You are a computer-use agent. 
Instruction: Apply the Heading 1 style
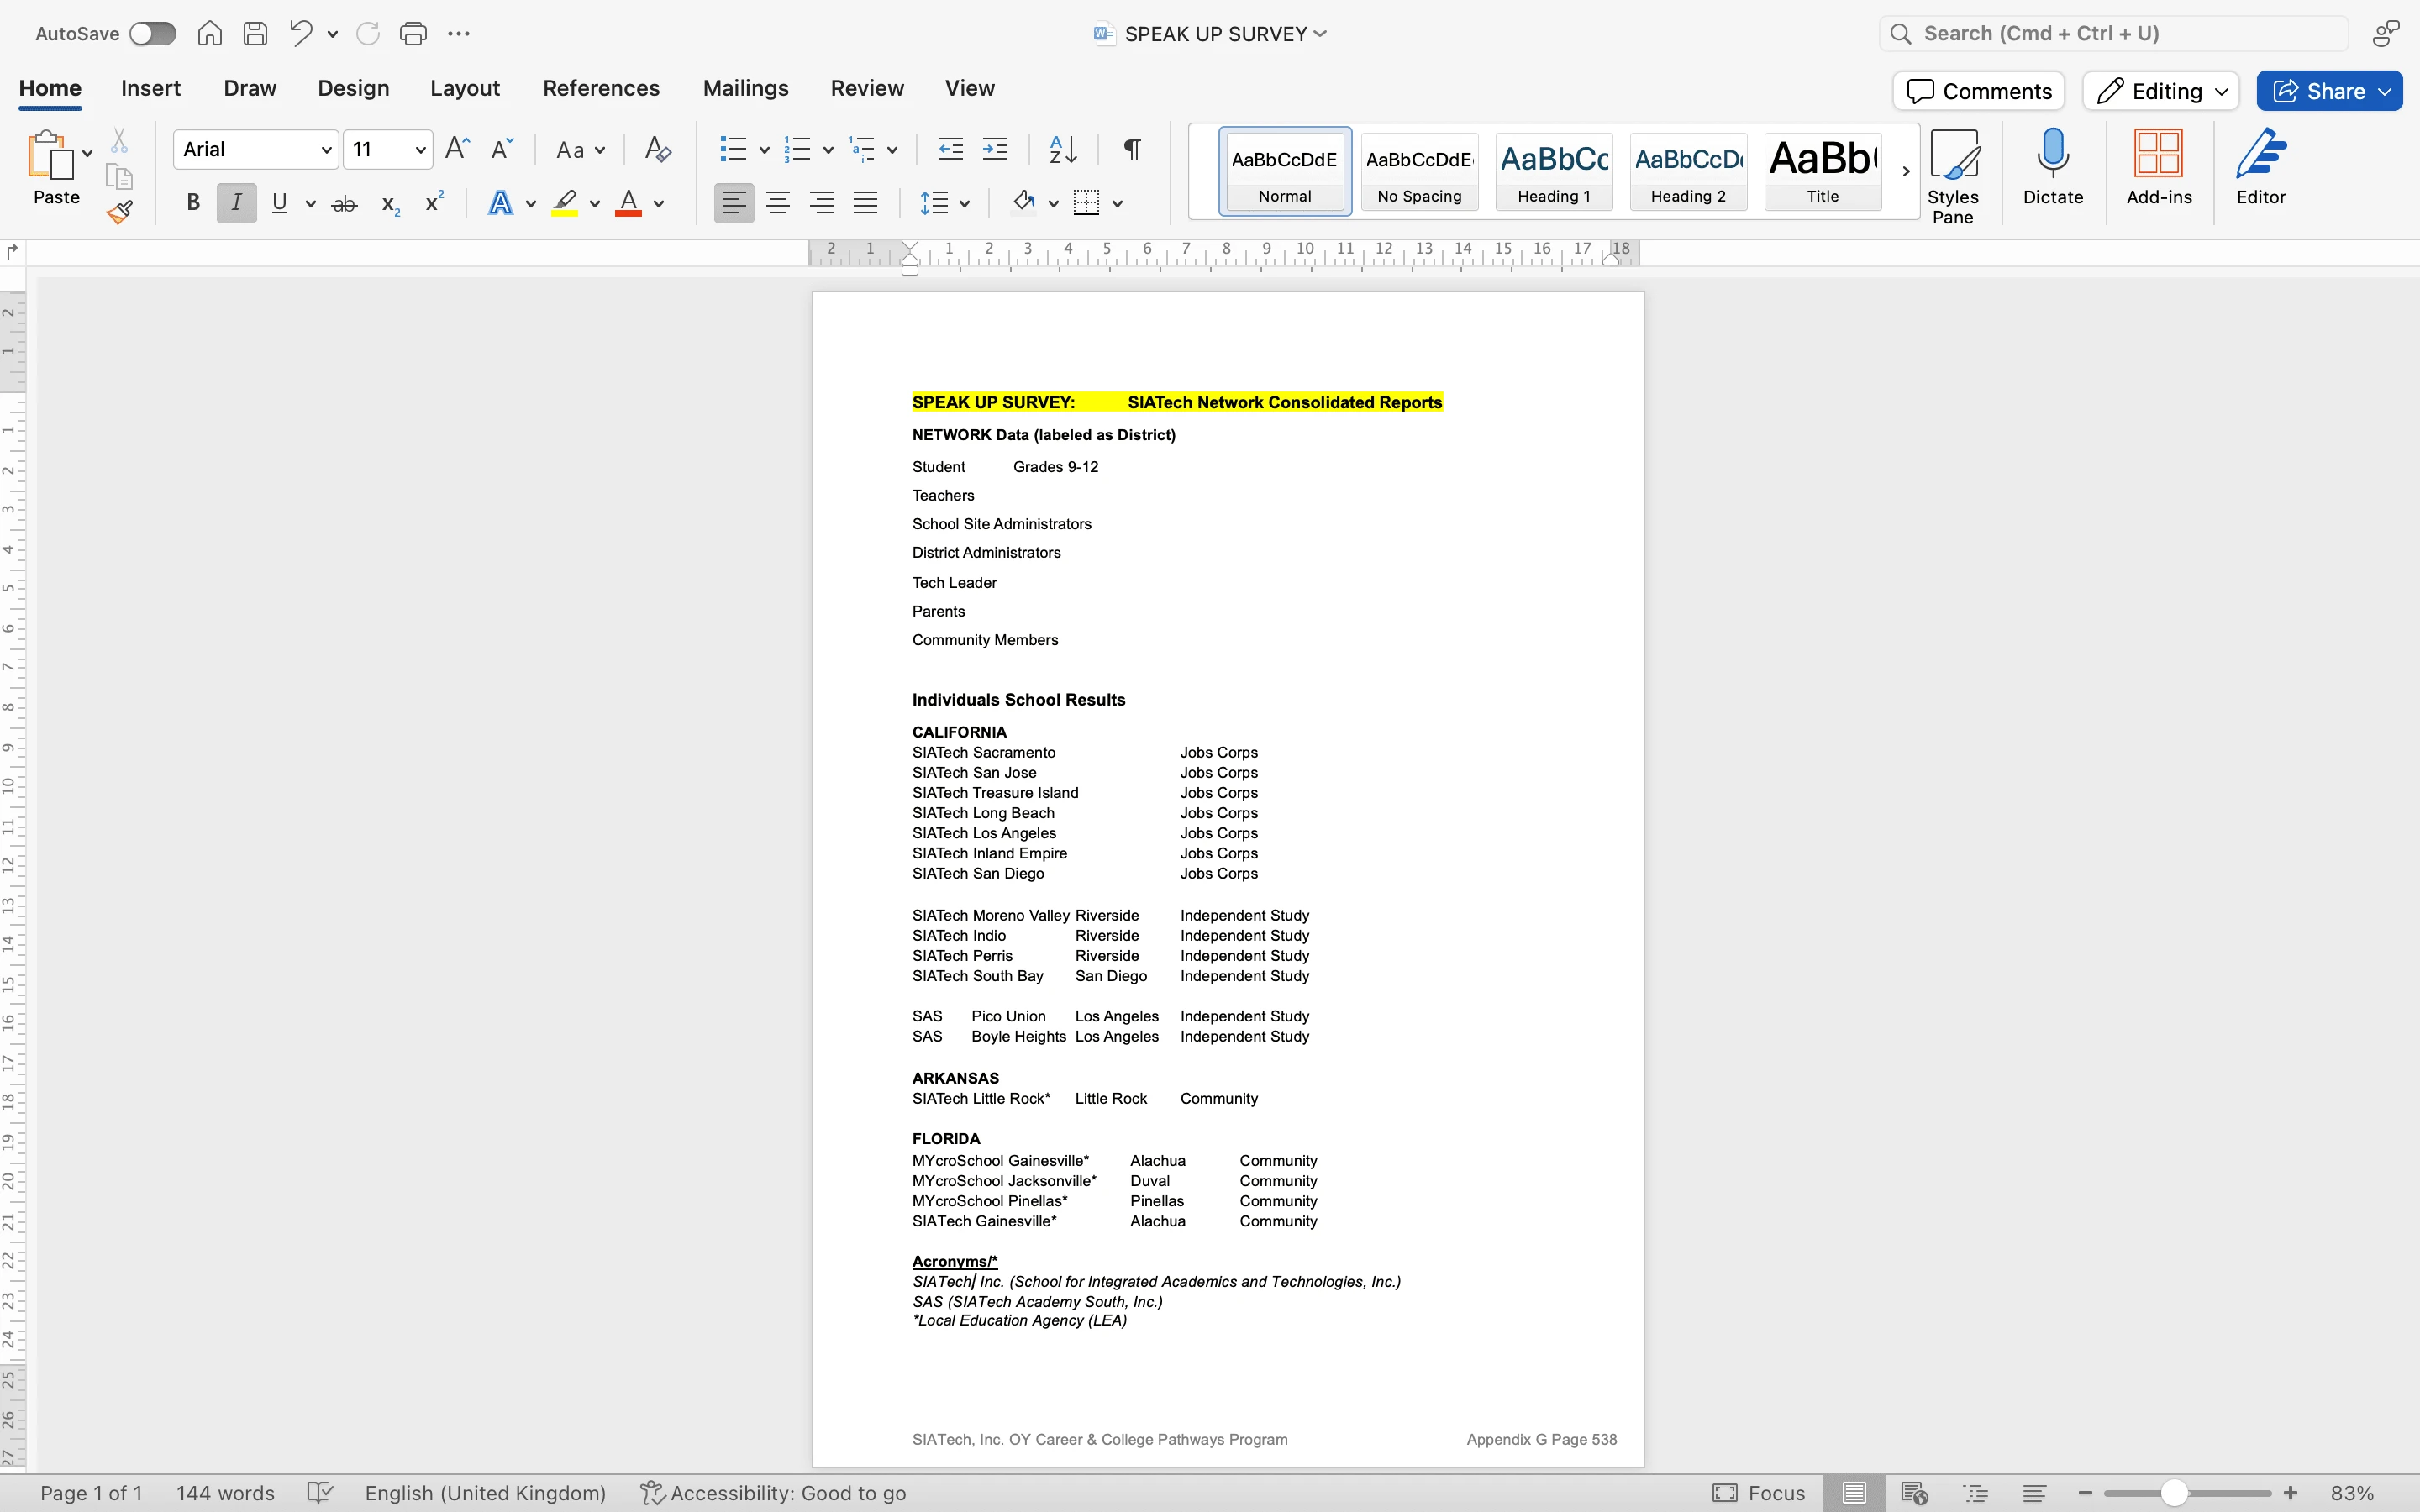[x=1554, y=171]
